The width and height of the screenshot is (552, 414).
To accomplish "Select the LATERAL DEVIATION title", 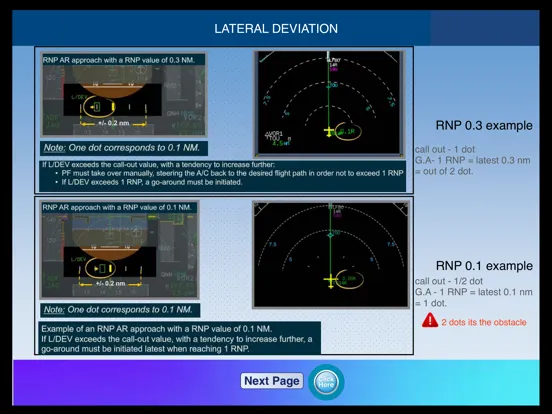I will pos(276,29).
